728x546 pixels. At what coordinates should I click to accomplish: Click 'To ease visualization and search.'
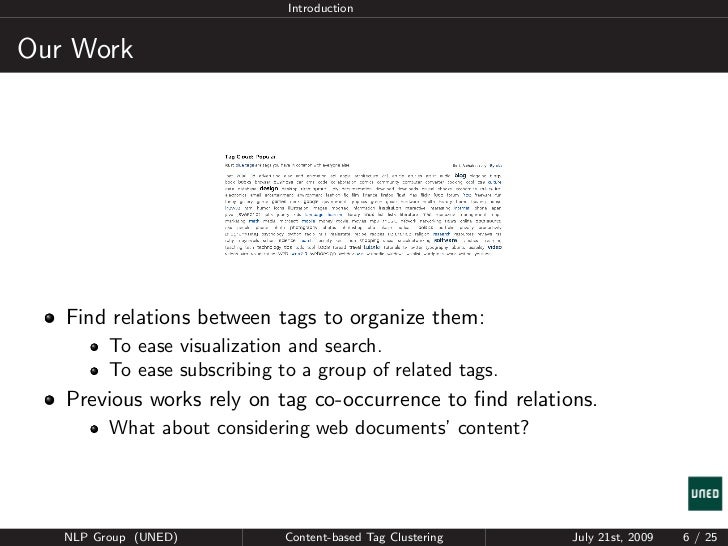246,346
